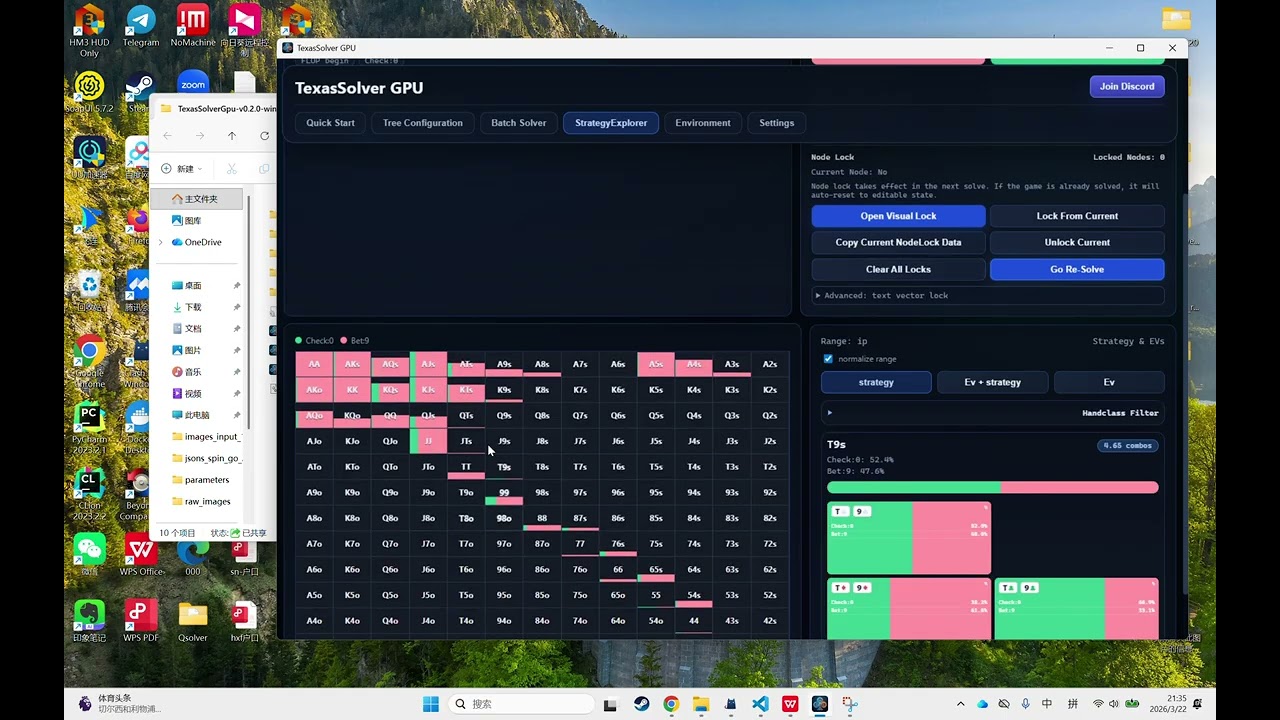The width and height of the screenshot is (1280, 720).
Task: Click the taskbar search box
Action: pyautogui.click(x=521, y=704)
